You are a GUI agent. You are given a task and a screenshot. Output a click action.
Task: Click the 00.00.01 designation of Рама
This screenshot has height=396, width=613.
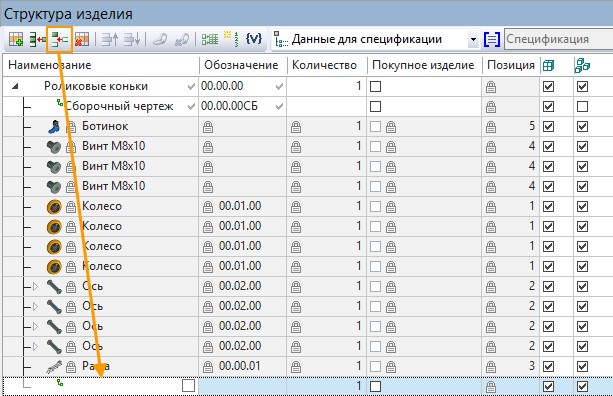pos(240,366)
